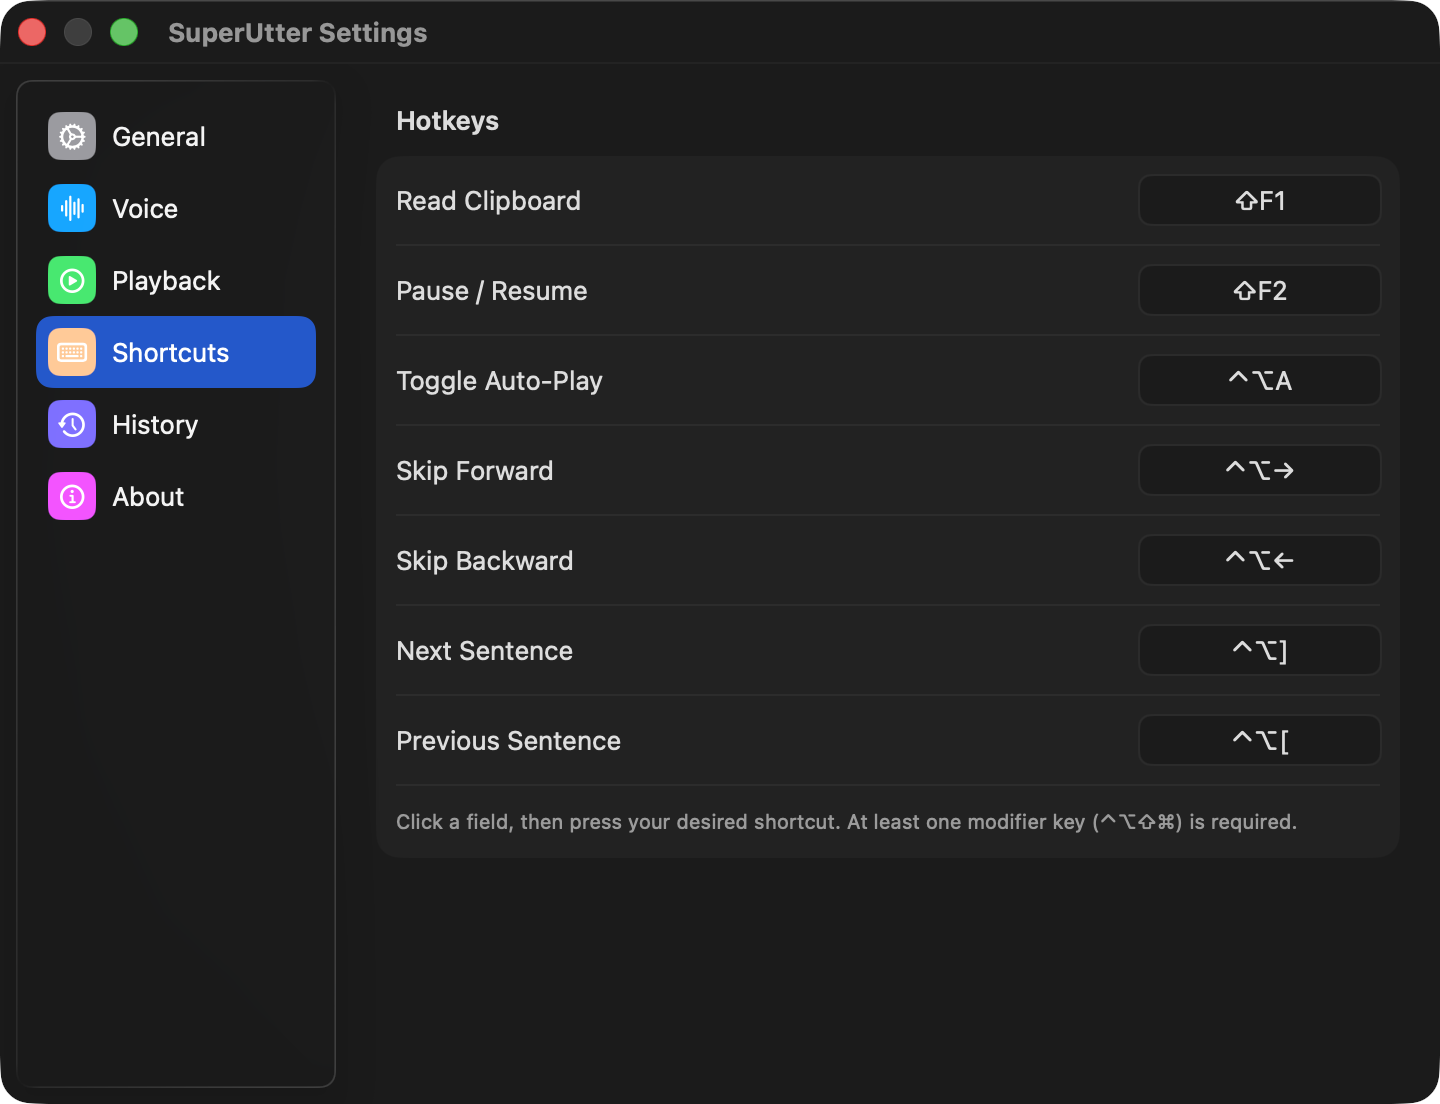Click the Hotkeys section heading
This screenshot has width=1440, height=1104.
tap(447, 121)
